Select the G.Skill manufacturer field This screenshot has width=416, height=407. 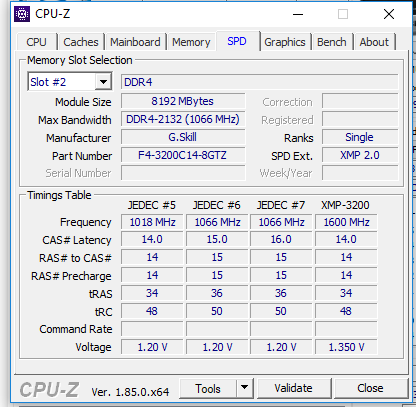[x=183, y=137]
